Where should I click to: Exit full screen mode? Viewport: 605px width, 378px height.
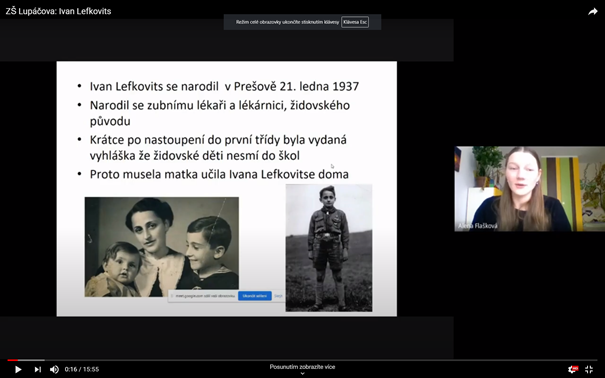[x=589, y=369]
